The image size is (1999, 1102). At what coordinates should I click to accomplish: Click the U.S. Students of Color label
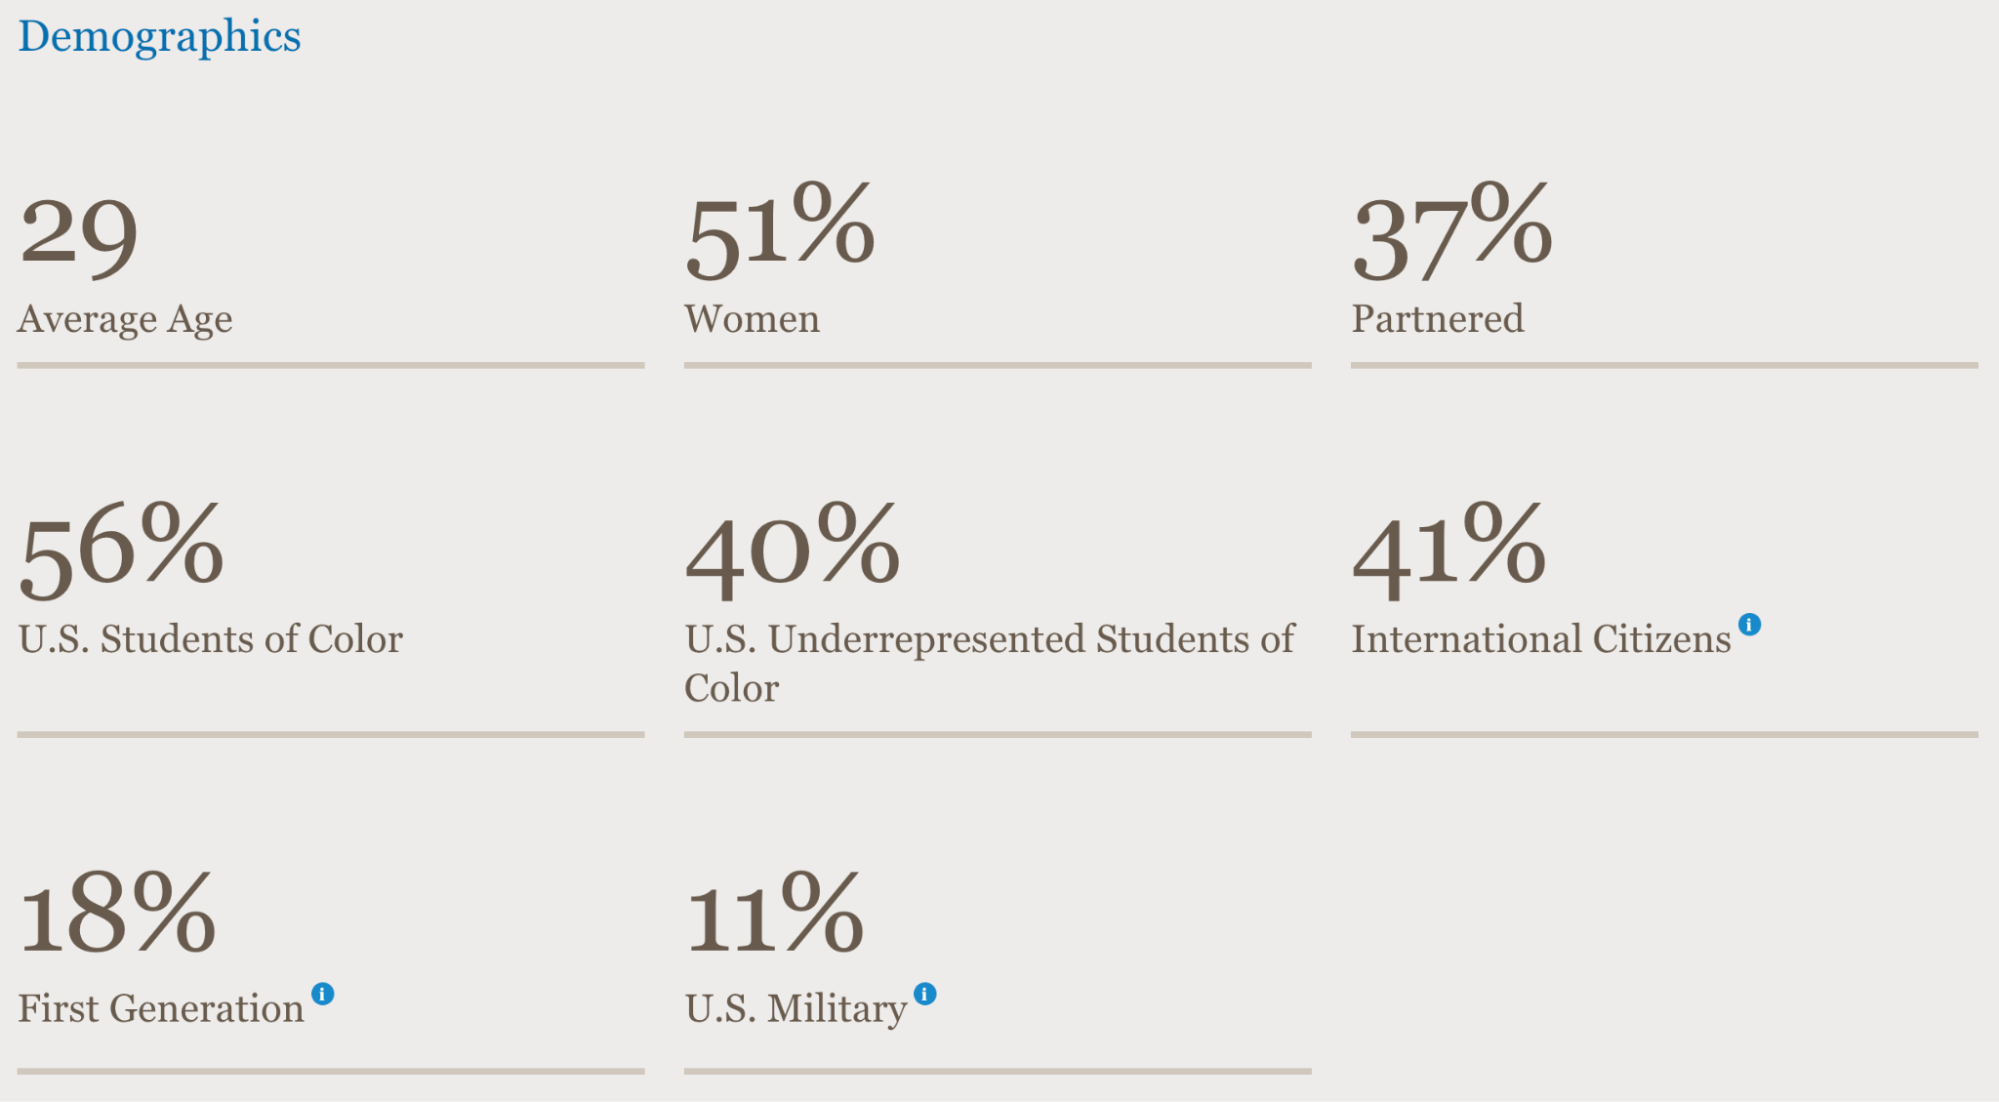point(210,640)
